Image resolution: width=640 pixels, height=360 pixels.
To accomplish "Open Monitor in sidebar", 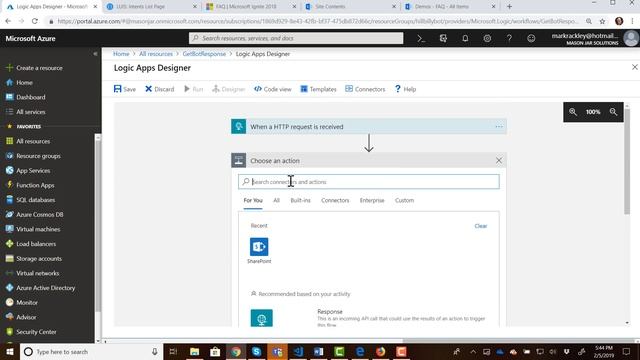I will (22, 302).
